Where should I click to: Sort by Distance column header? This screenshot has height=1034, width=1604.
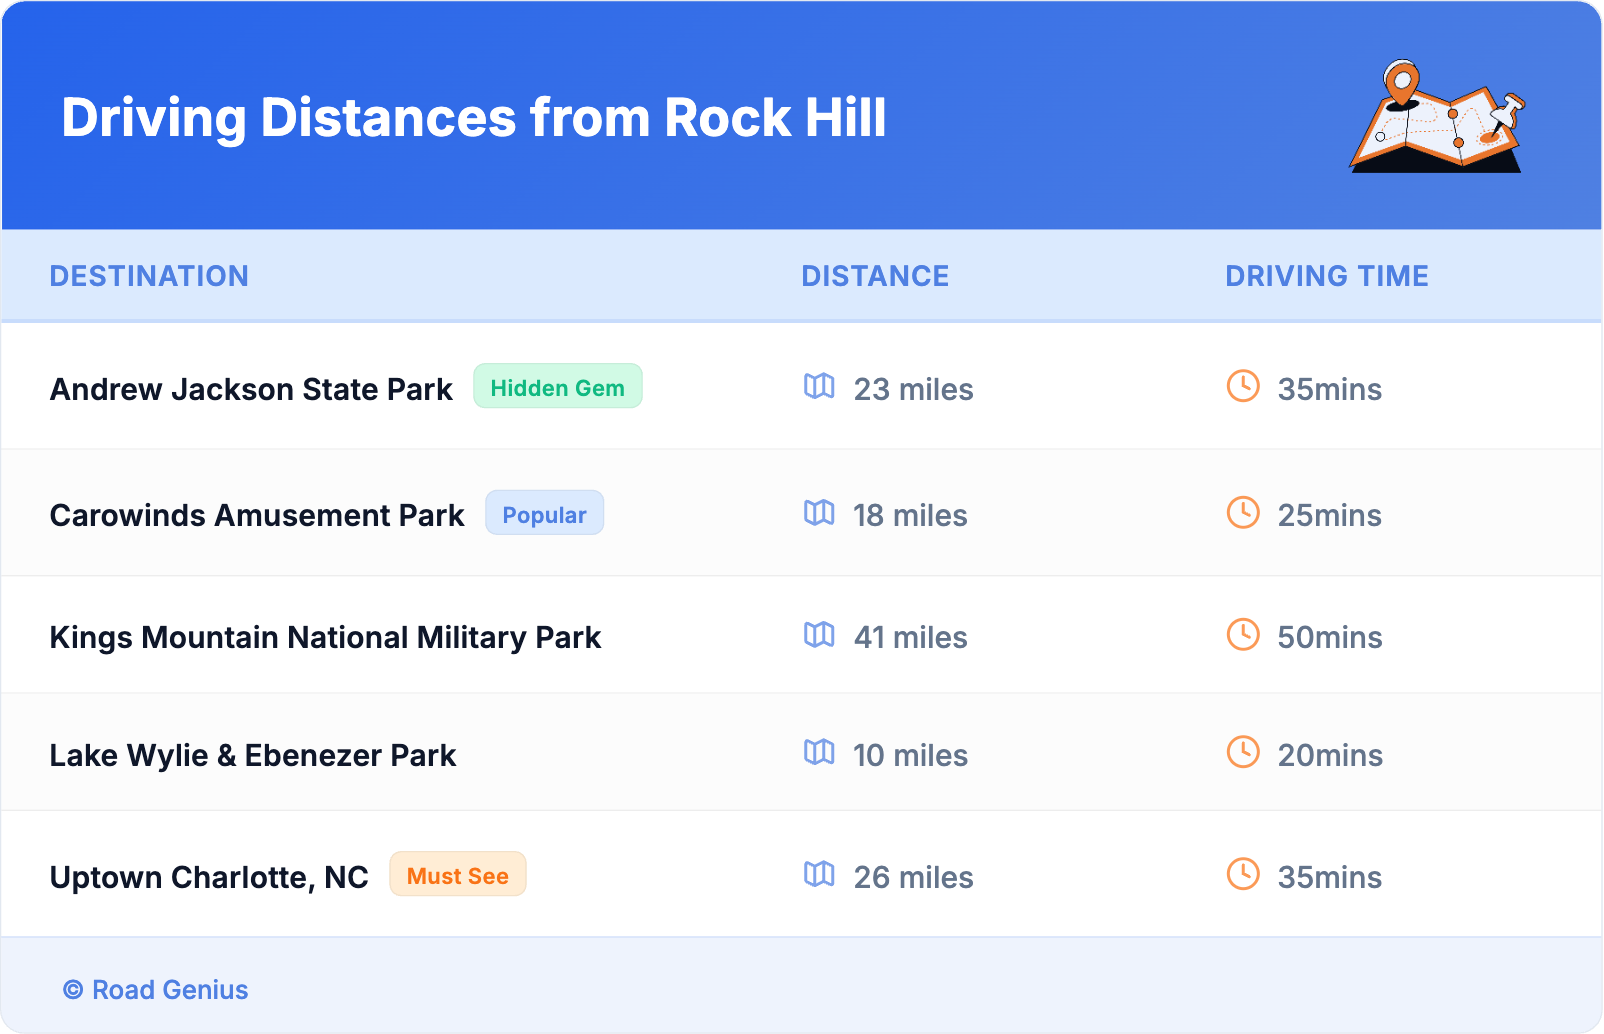875,276
